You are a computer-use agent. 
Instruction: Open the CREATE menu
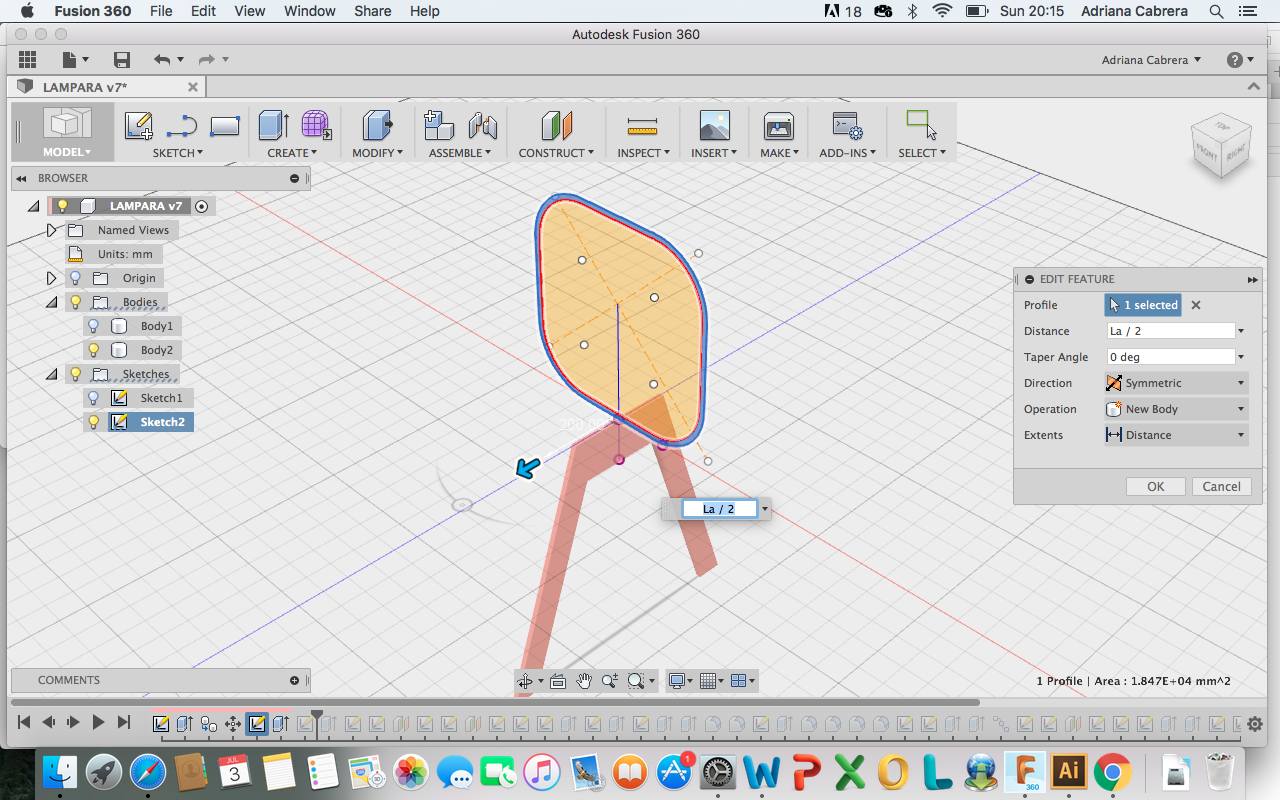(x=292, y=153)
